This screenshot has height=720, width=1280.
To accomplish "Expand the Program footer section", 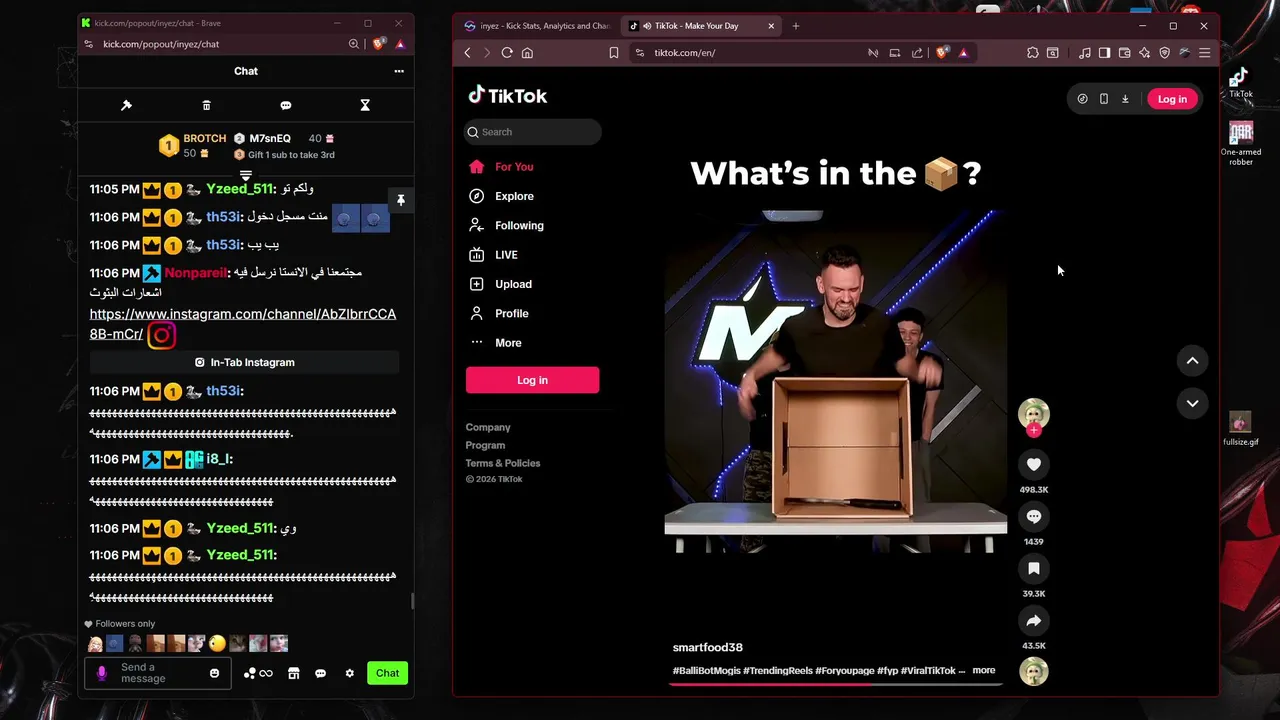I will click(x=485, y=445).
